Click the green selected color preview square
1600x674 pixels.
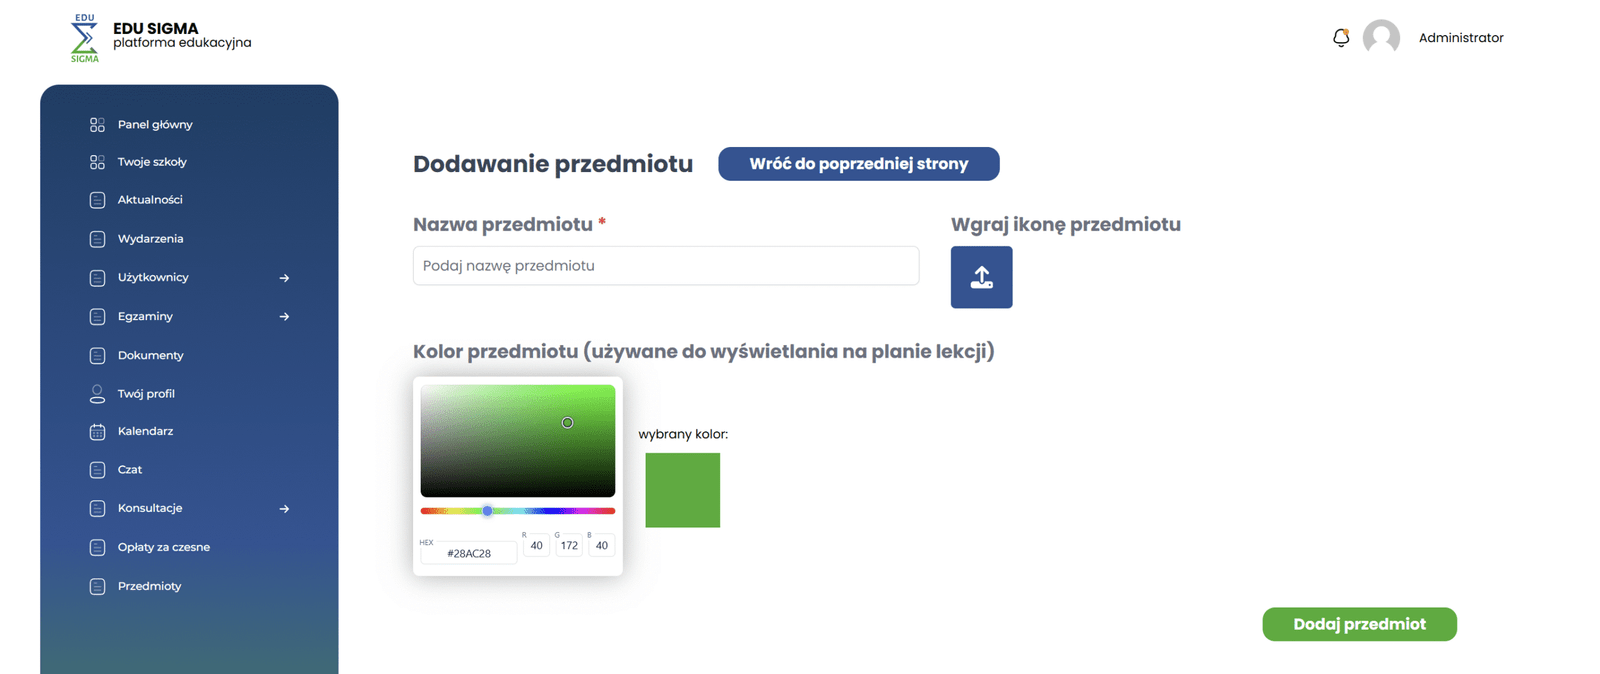tap(682, 490)
